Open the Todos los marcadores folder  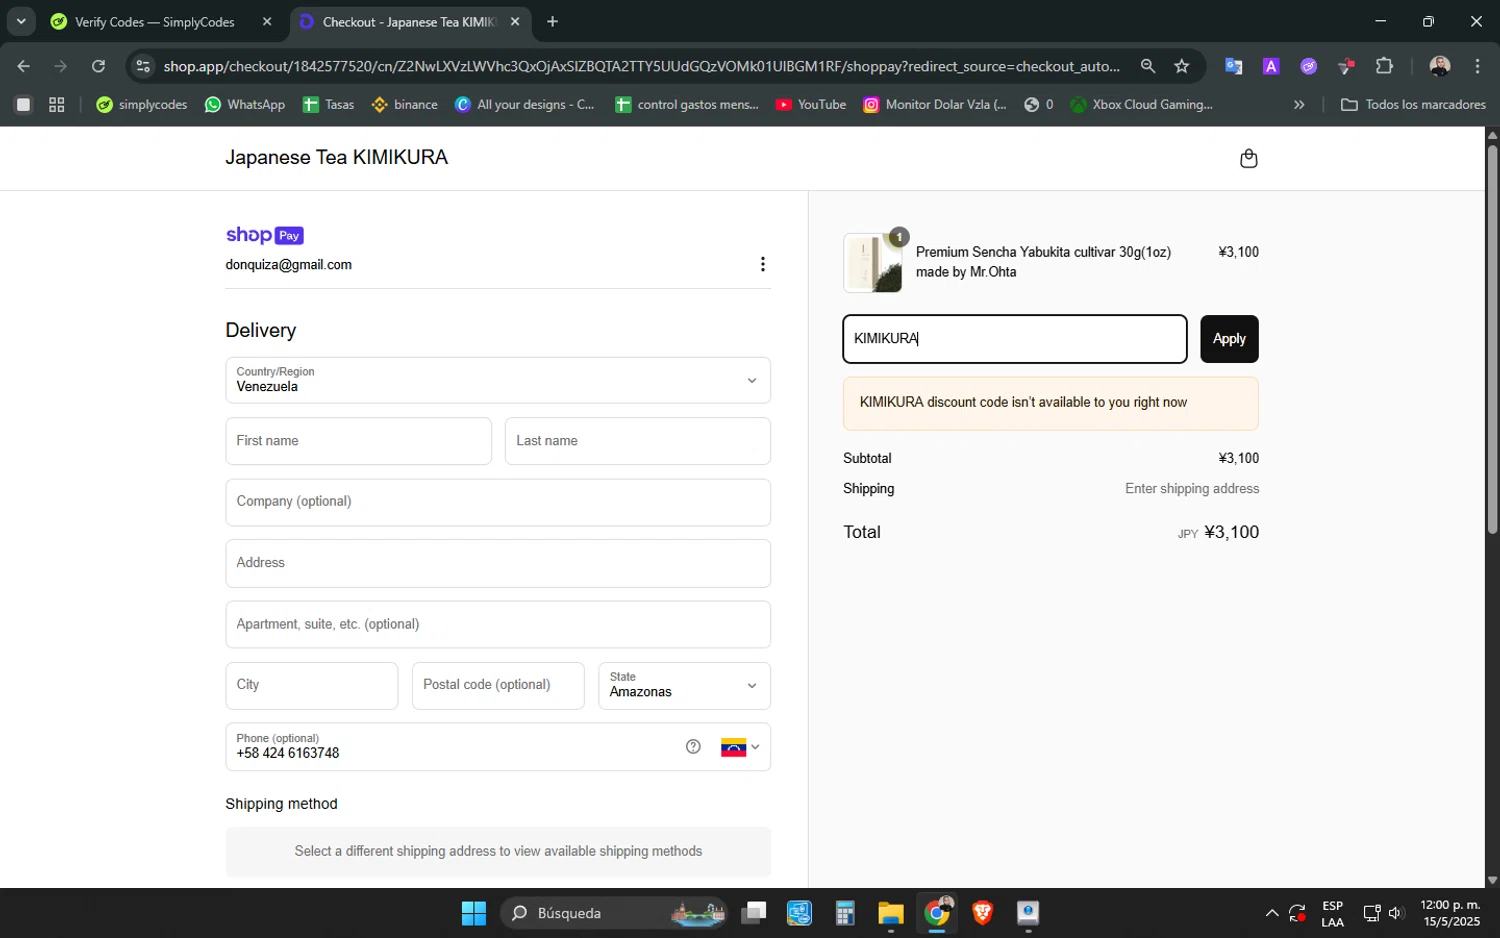[1413, 104]
